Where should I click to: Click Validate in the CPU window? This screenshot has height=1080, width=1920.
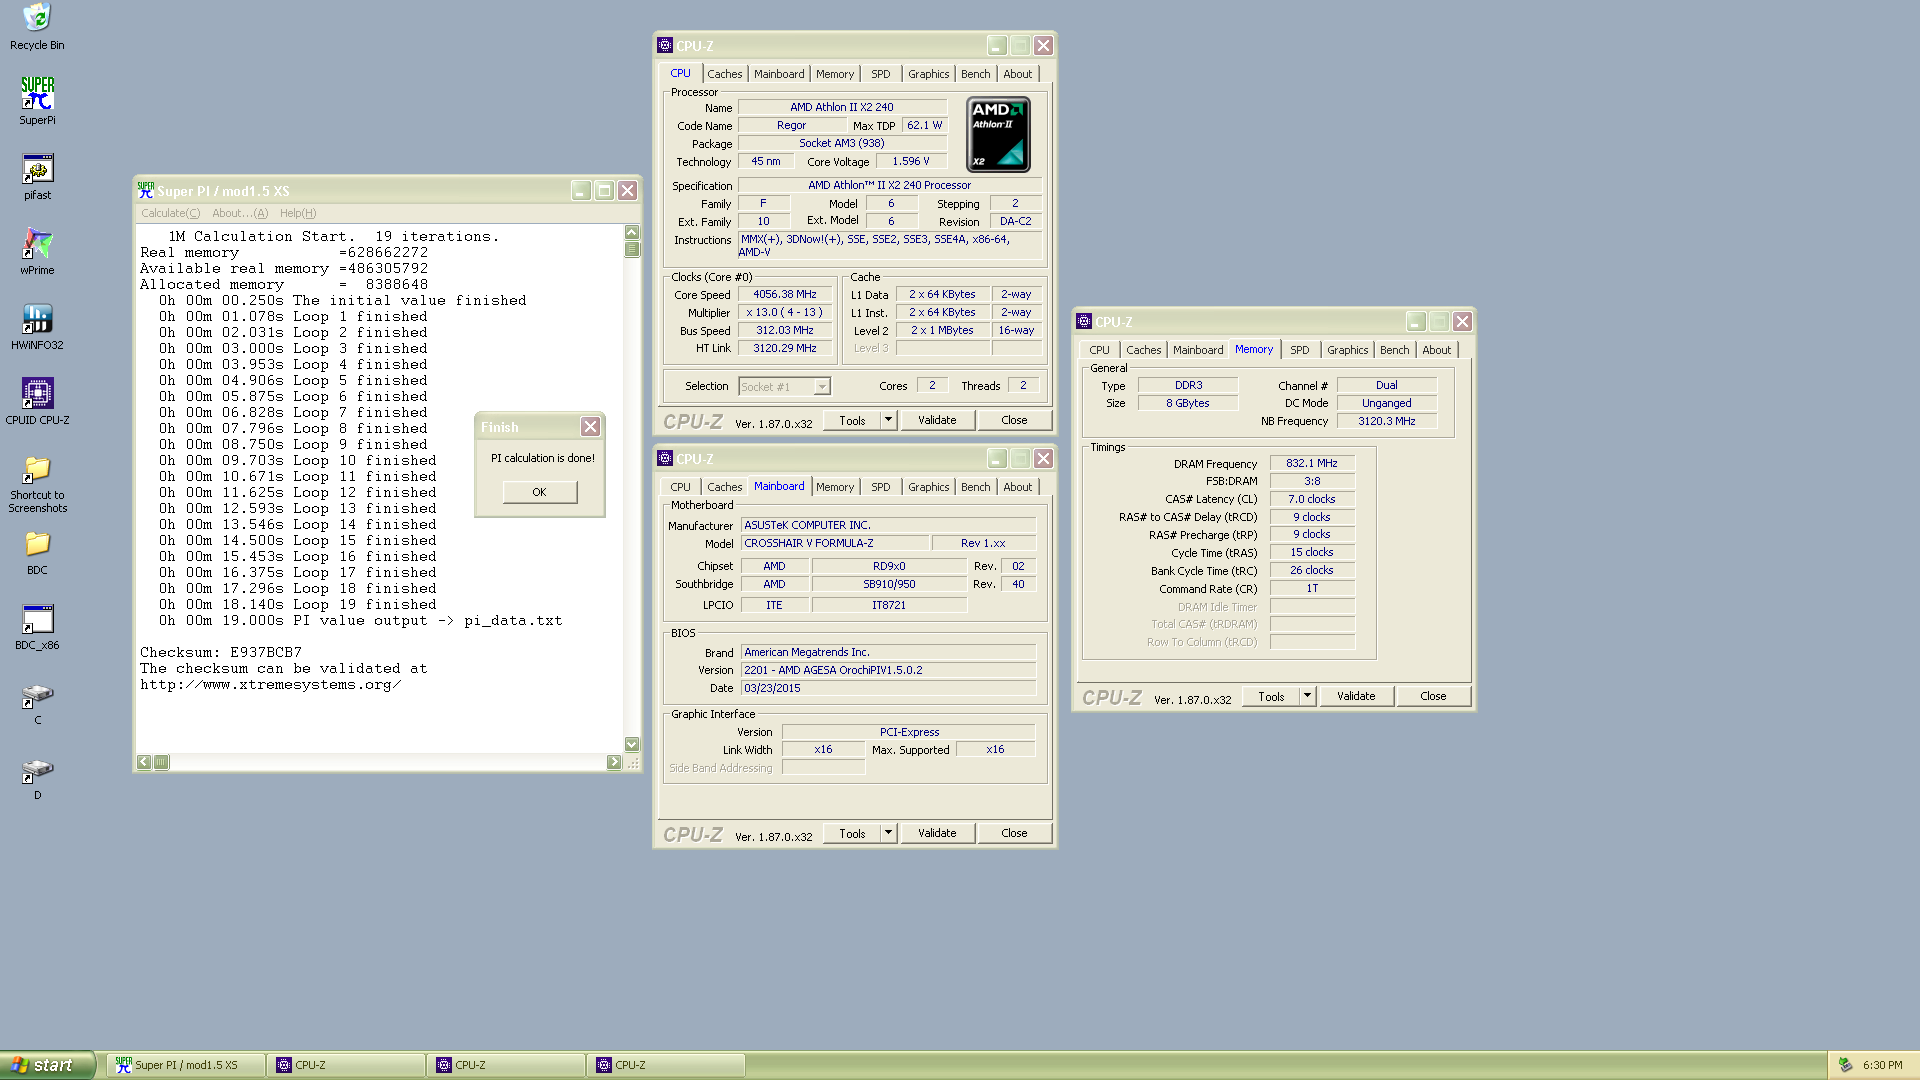pyautogui.click(x=937, y=420)
